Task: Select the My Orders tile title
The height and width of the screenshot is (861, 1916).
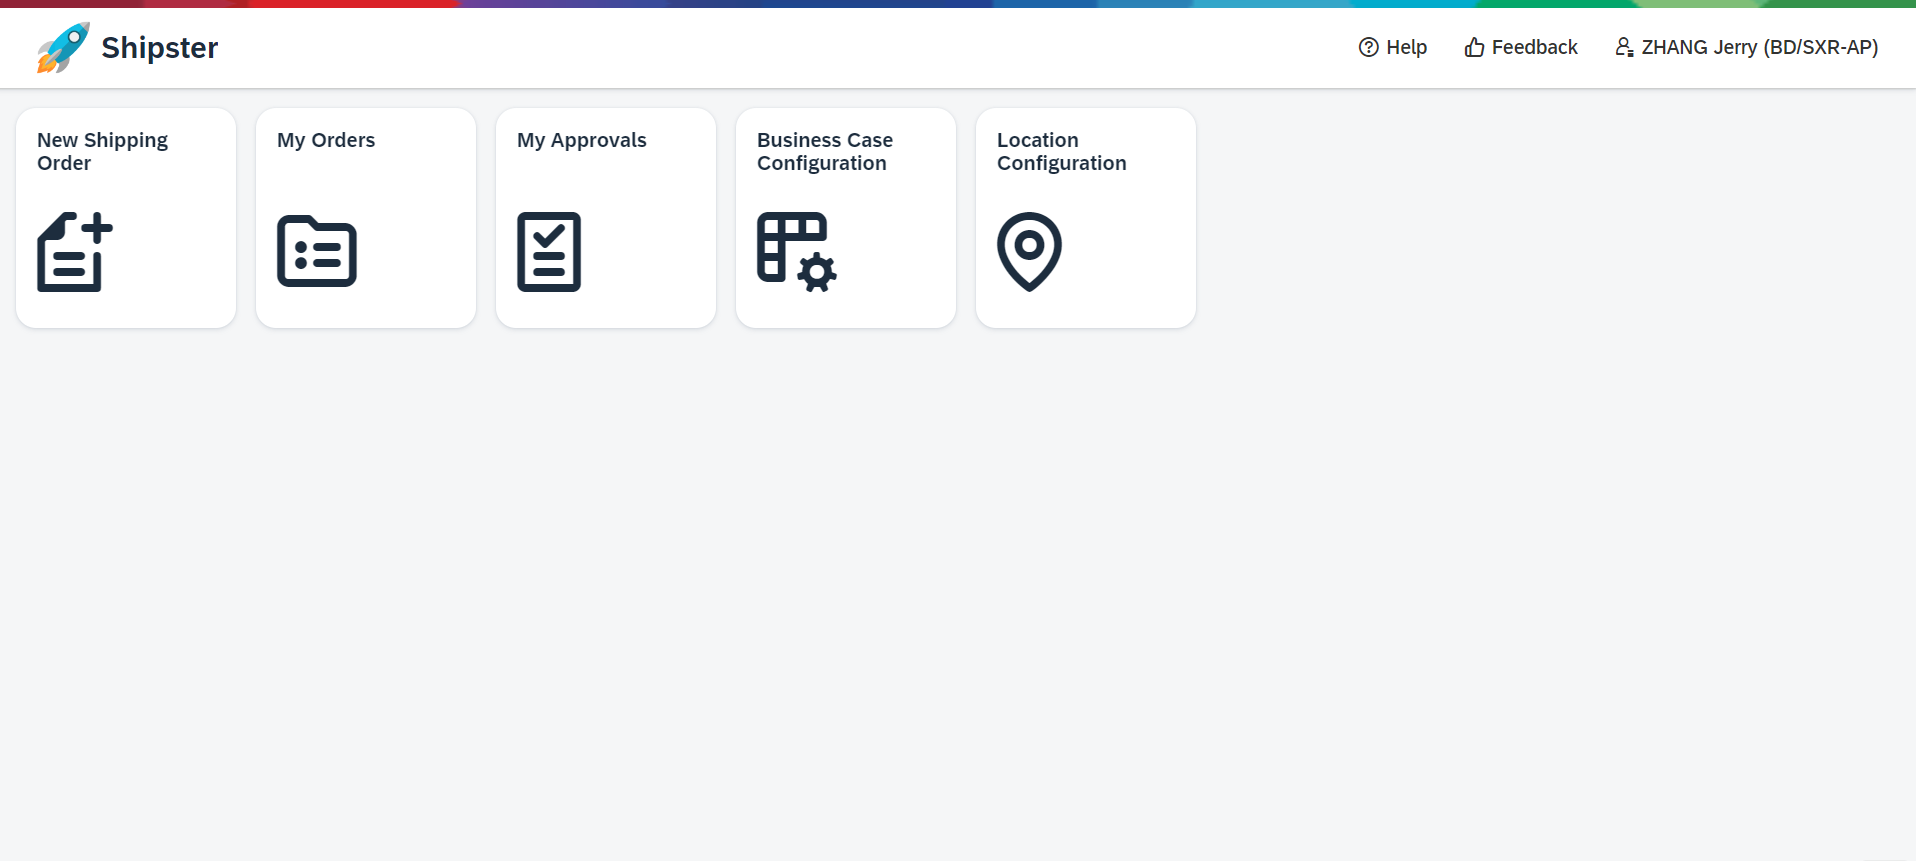Action: (326, 140)
